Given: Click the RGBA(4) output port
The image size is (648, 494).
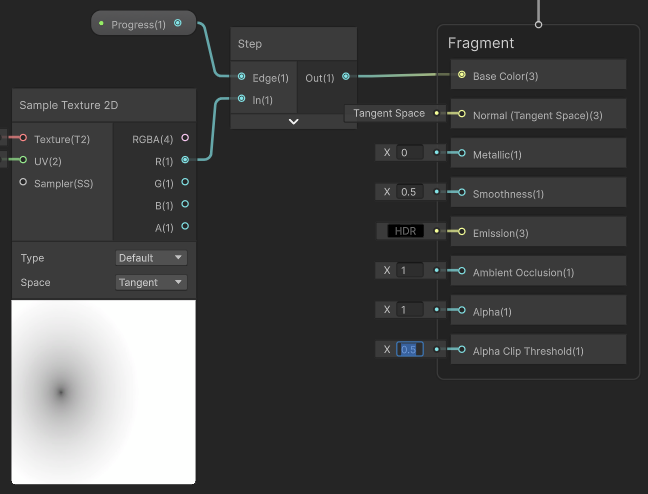Looking at the screenshot, I should (x=185, y=138).
